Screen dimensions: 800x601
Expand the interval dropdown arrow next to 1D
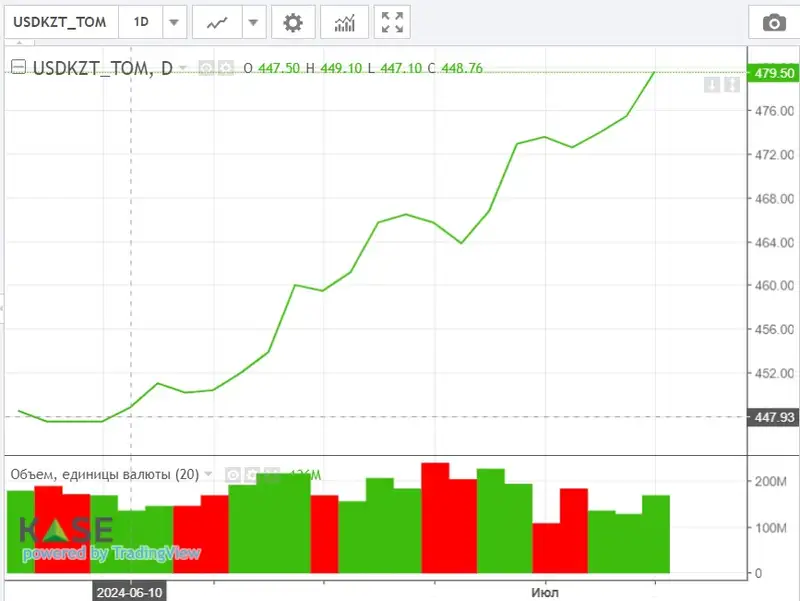[x=174, y=22]
